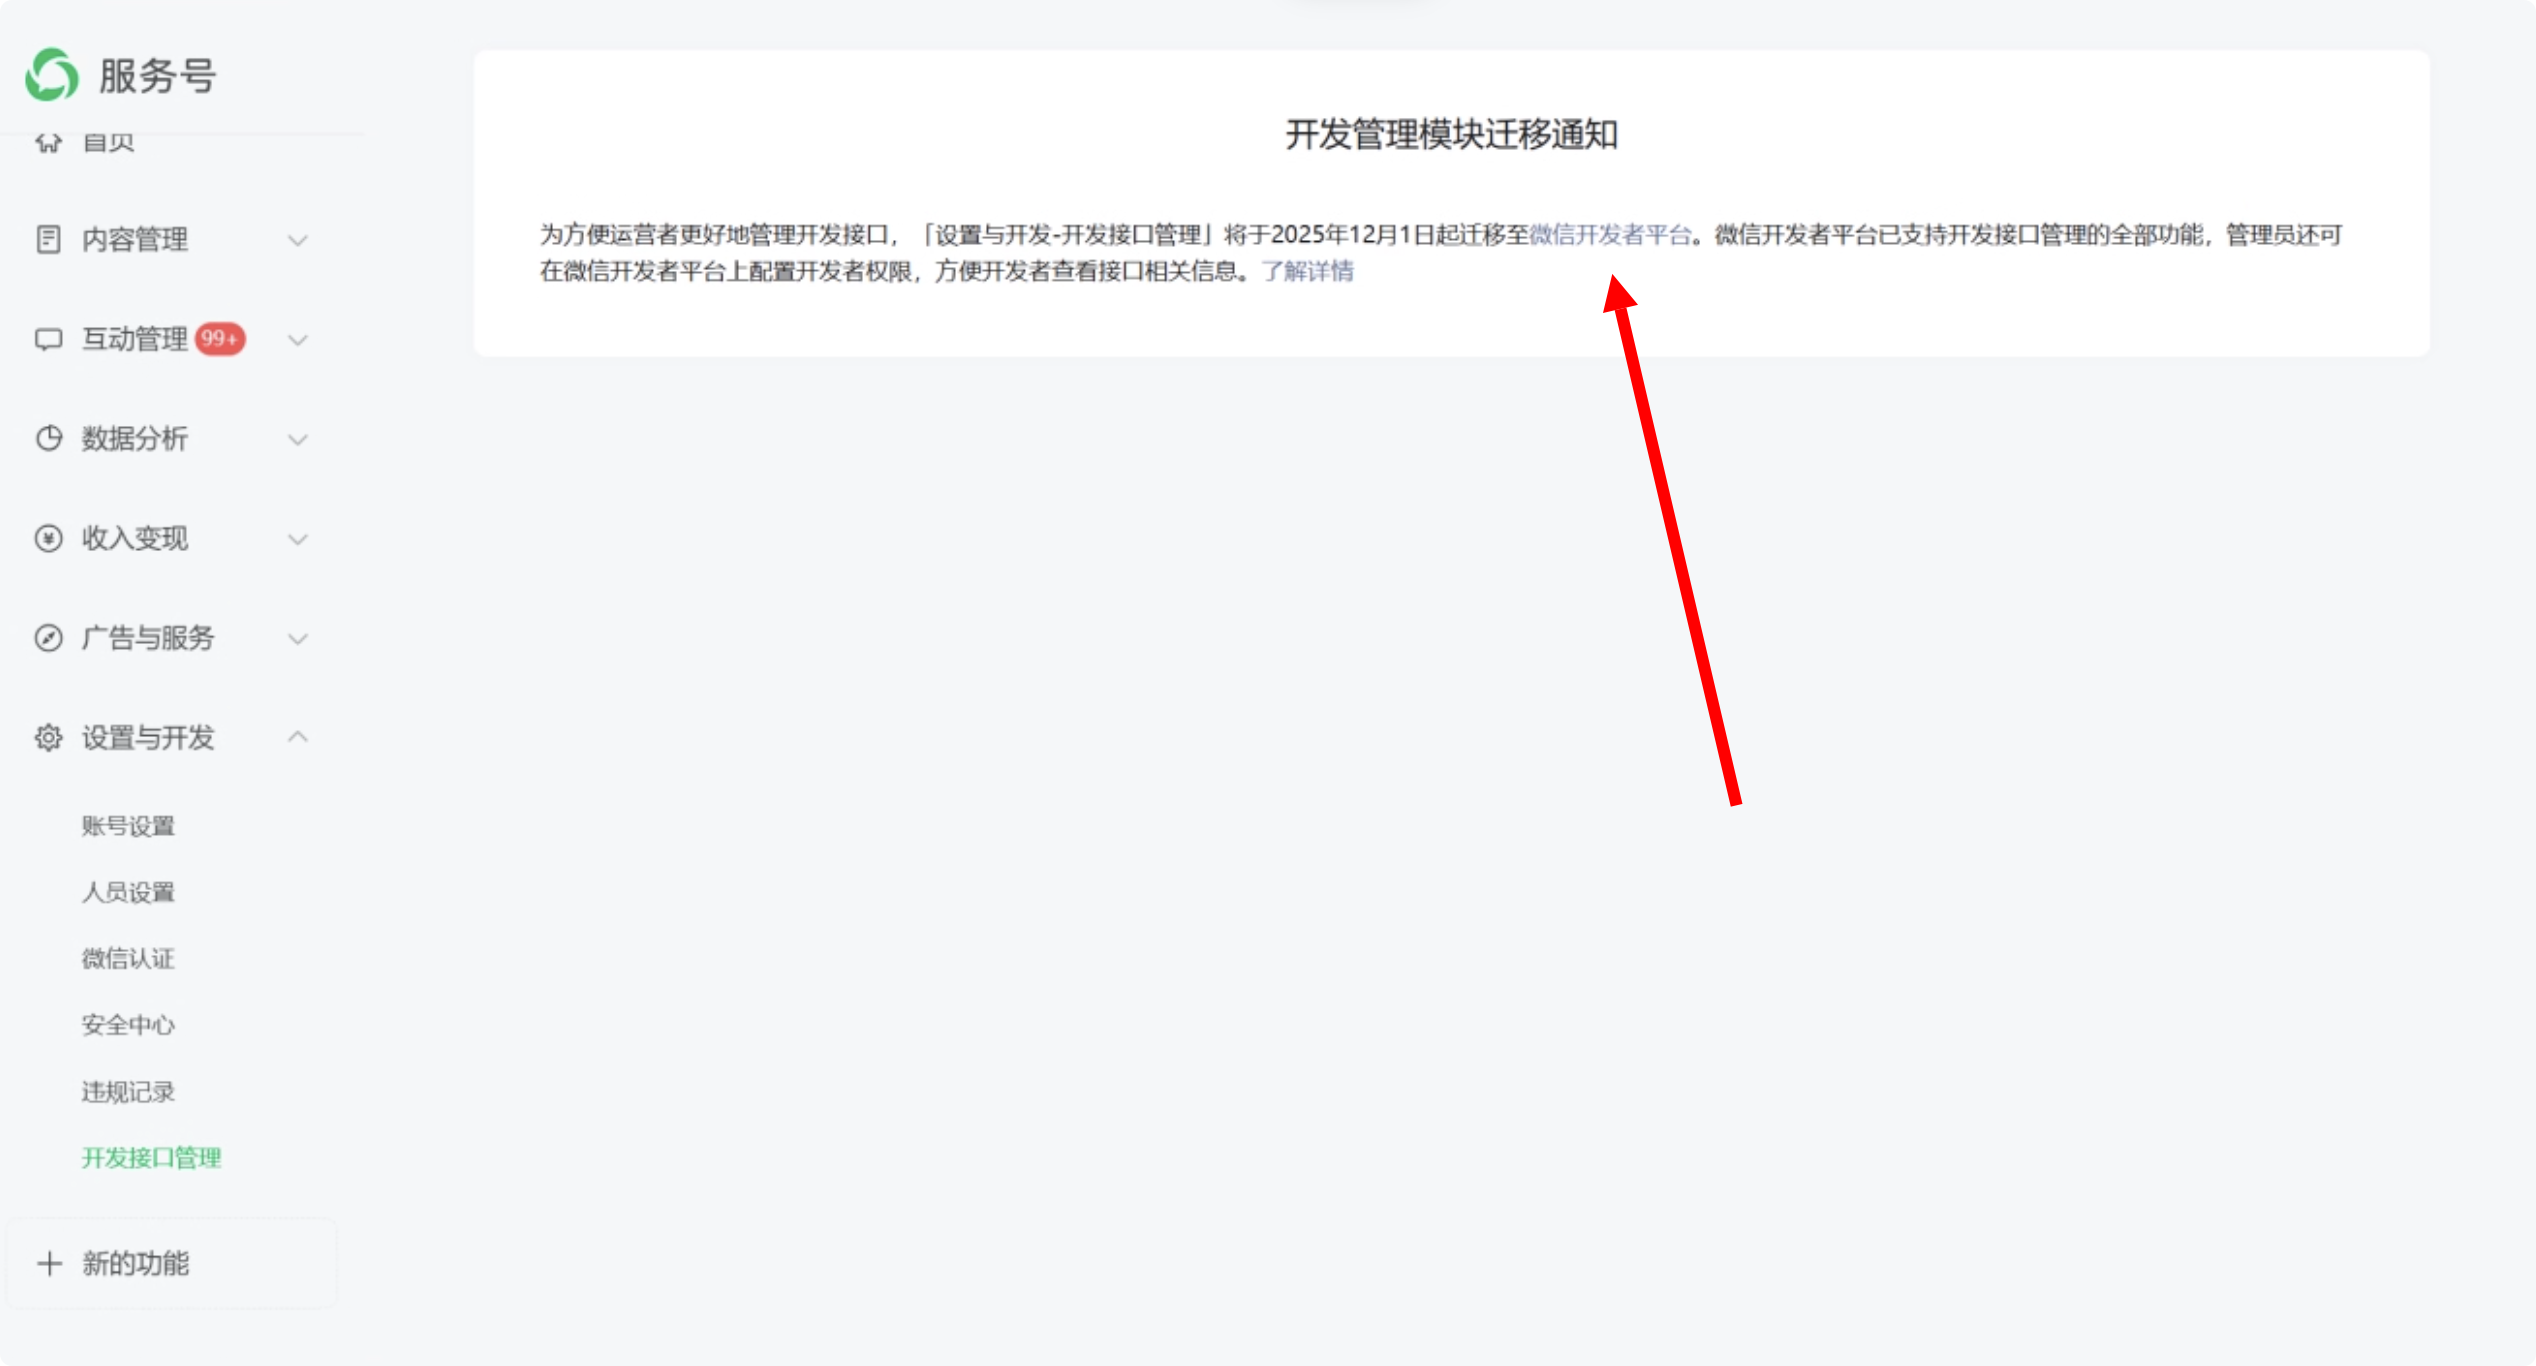
Task: Collapse the 设置与开发 section chevron
Action: 297,737
